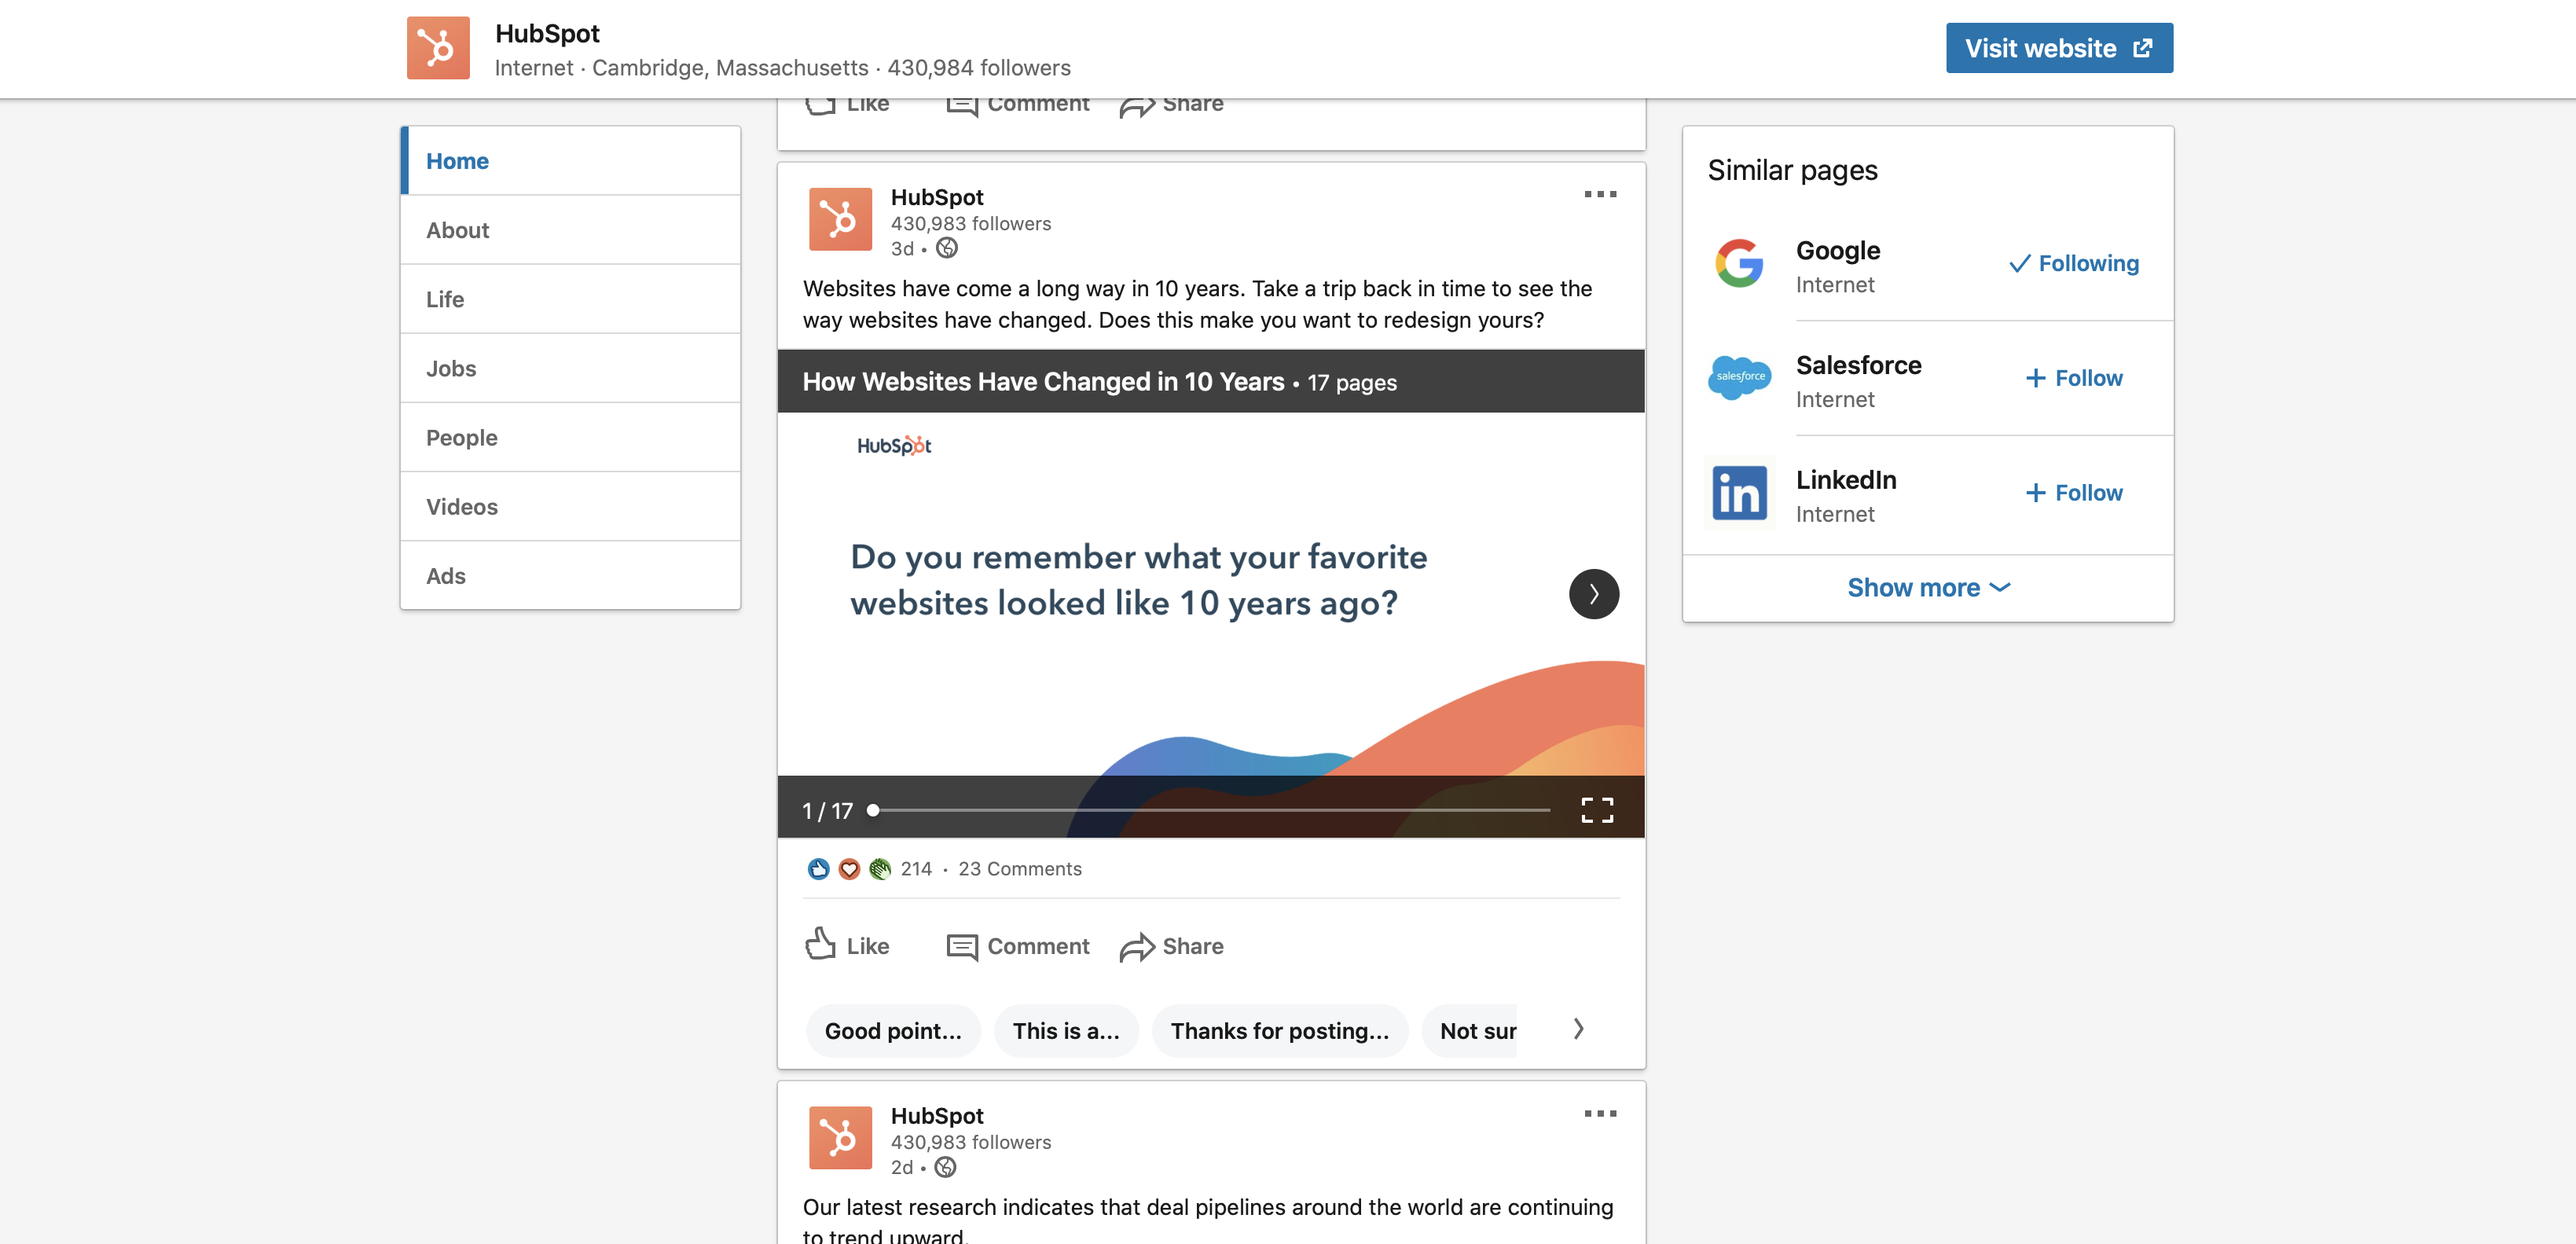The image size is (2576, 1244).
Task: Click the checkmark icon next to Following
Action: [2019, 263]
